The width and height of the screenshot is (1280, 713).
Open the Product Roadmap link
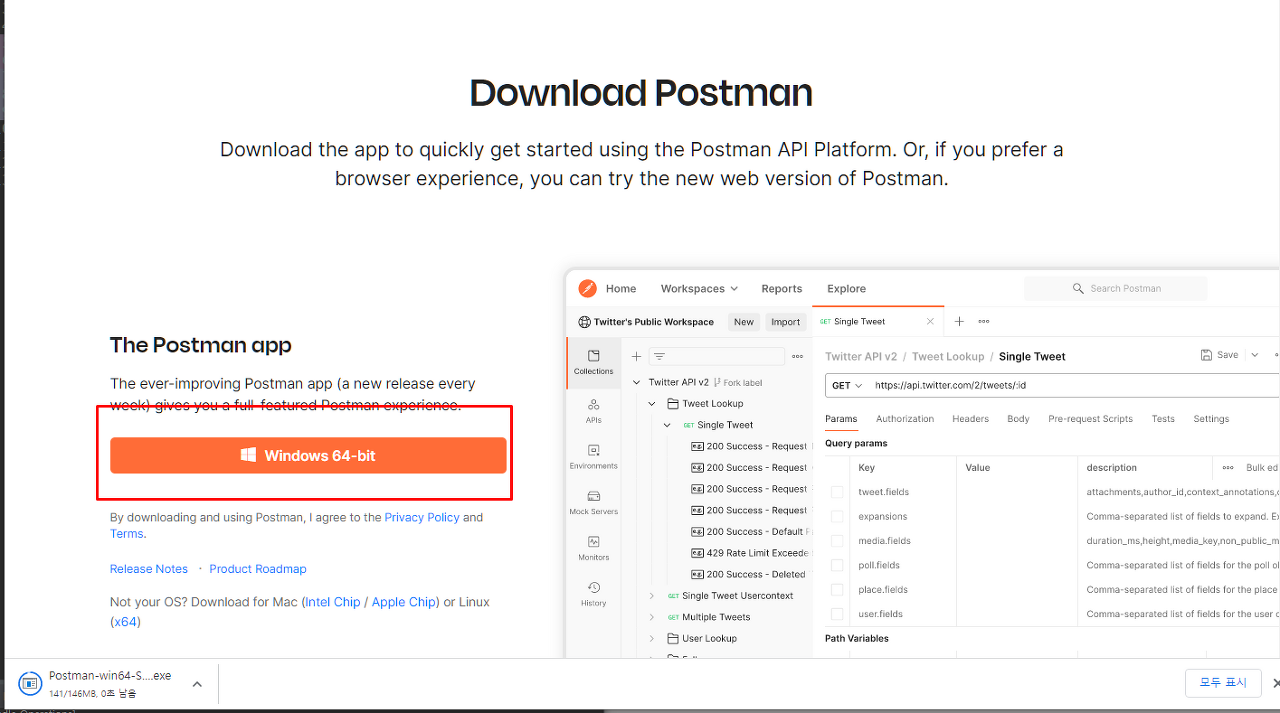click(258, 569)
